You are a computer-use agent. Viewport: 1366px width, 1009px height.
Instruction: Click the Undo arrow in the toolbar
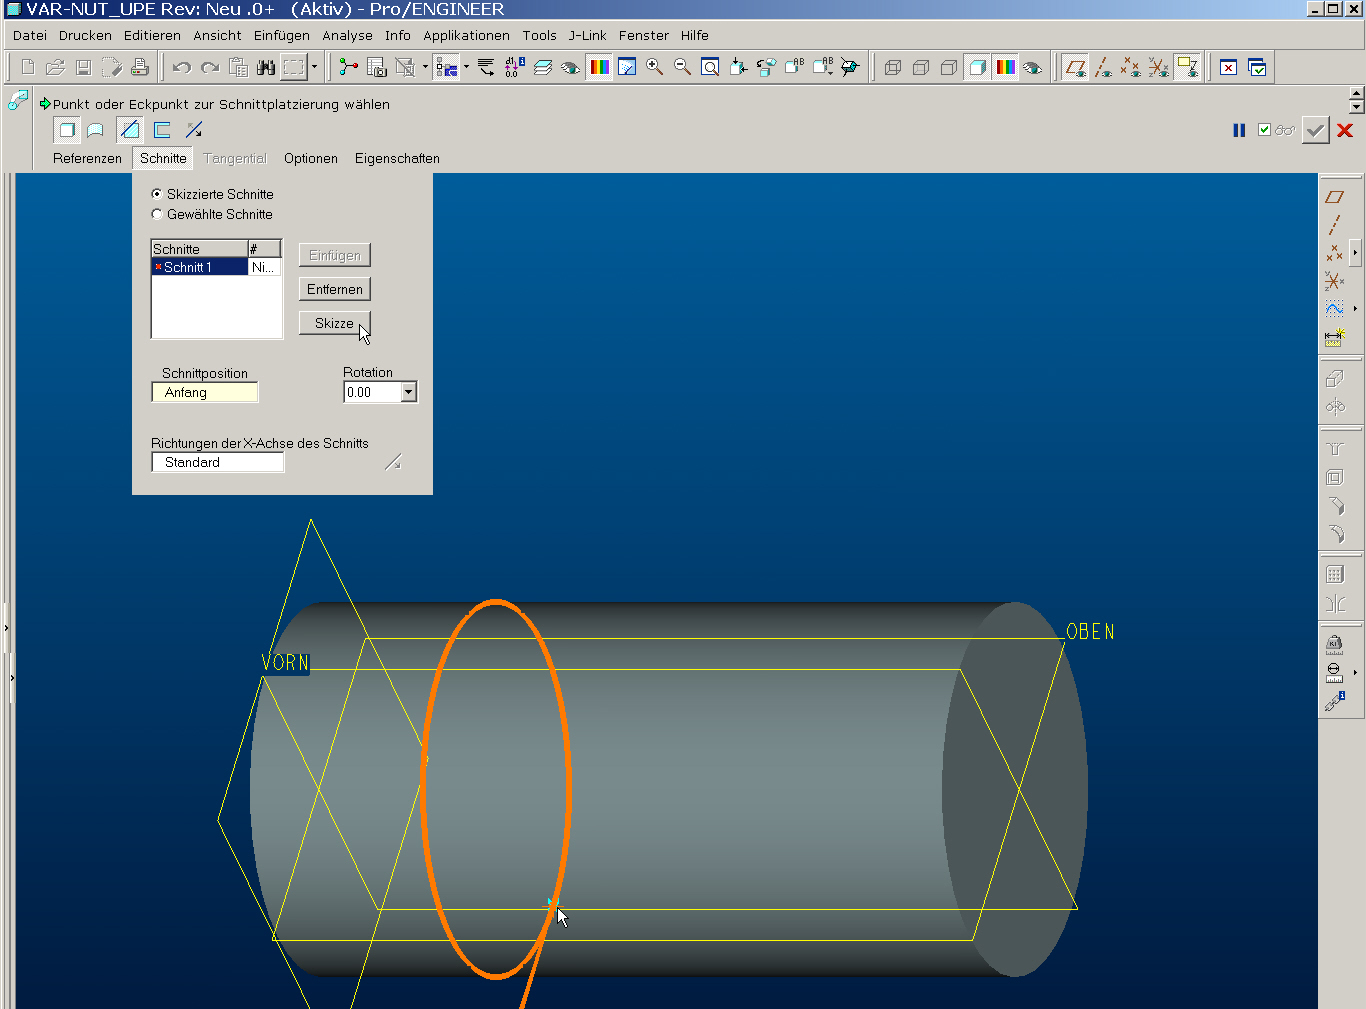[x=181, y=67]
